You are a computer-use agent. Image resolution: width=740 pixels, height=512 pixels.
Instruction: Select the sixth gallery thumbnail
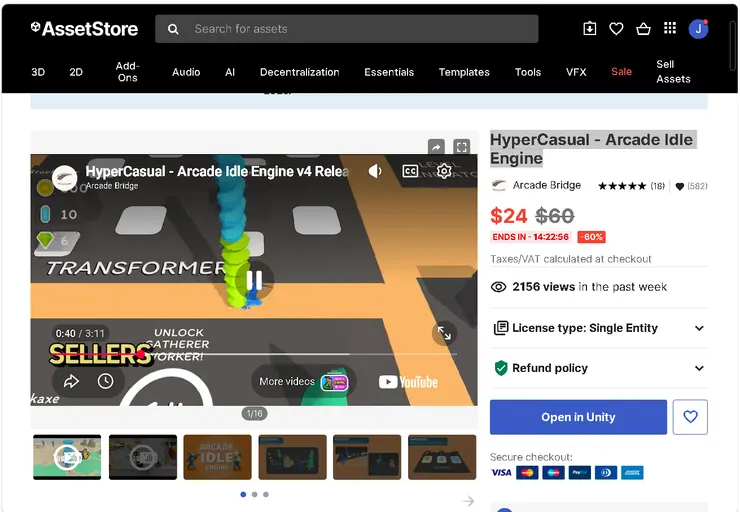(442, 457)
